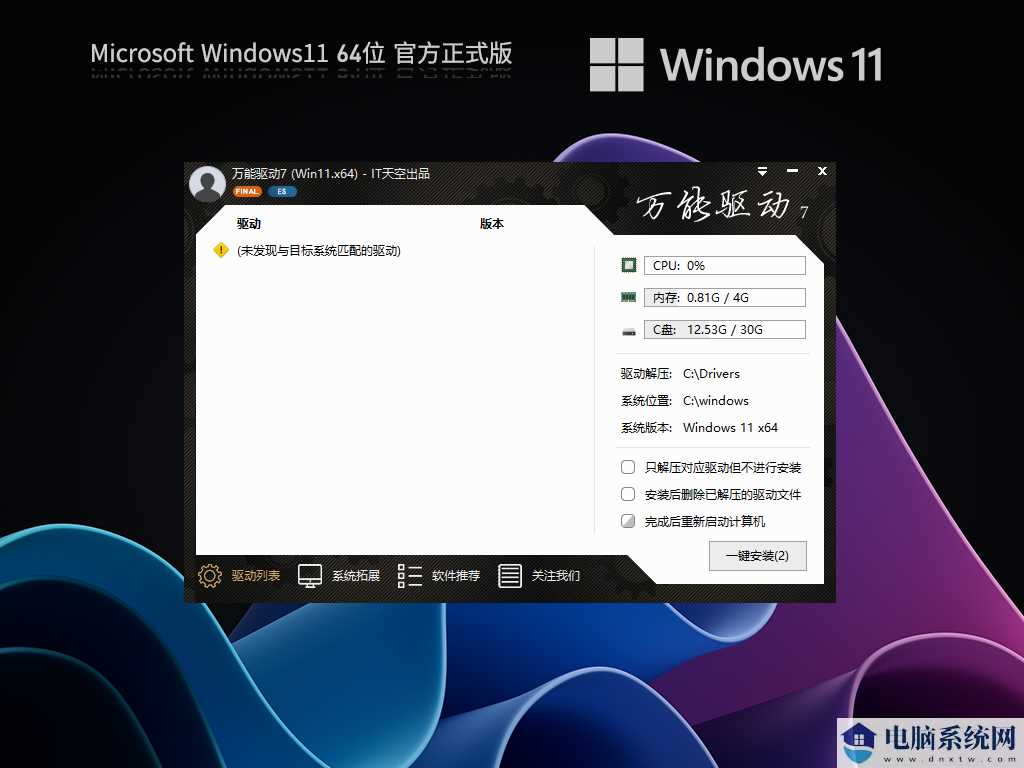
Task: Minimize the 万能驱动7 window
Action: (x=792, y=171)
